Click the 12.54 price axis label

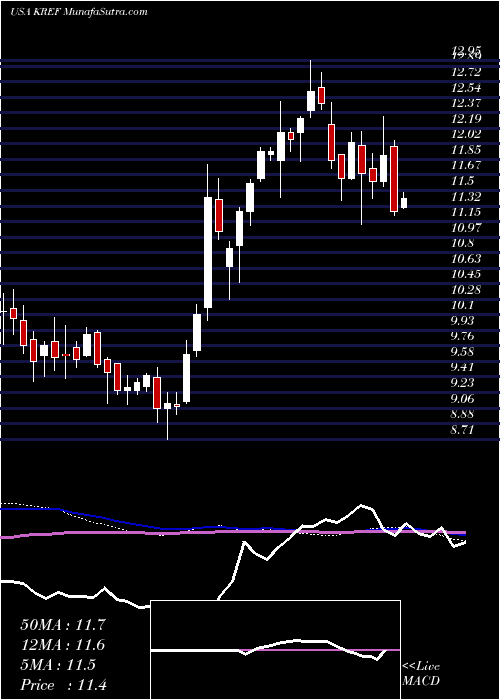[467, 88]
